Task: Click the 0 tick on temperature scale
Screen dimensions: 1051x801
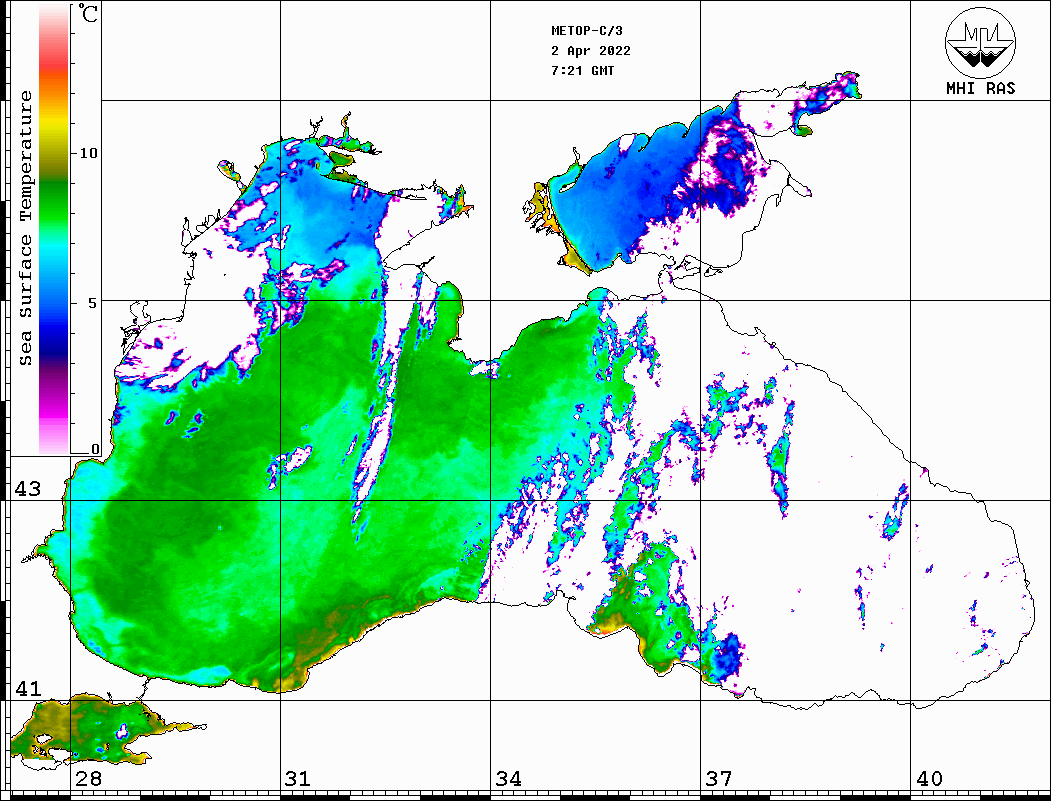Action: (x=96, y=449)
